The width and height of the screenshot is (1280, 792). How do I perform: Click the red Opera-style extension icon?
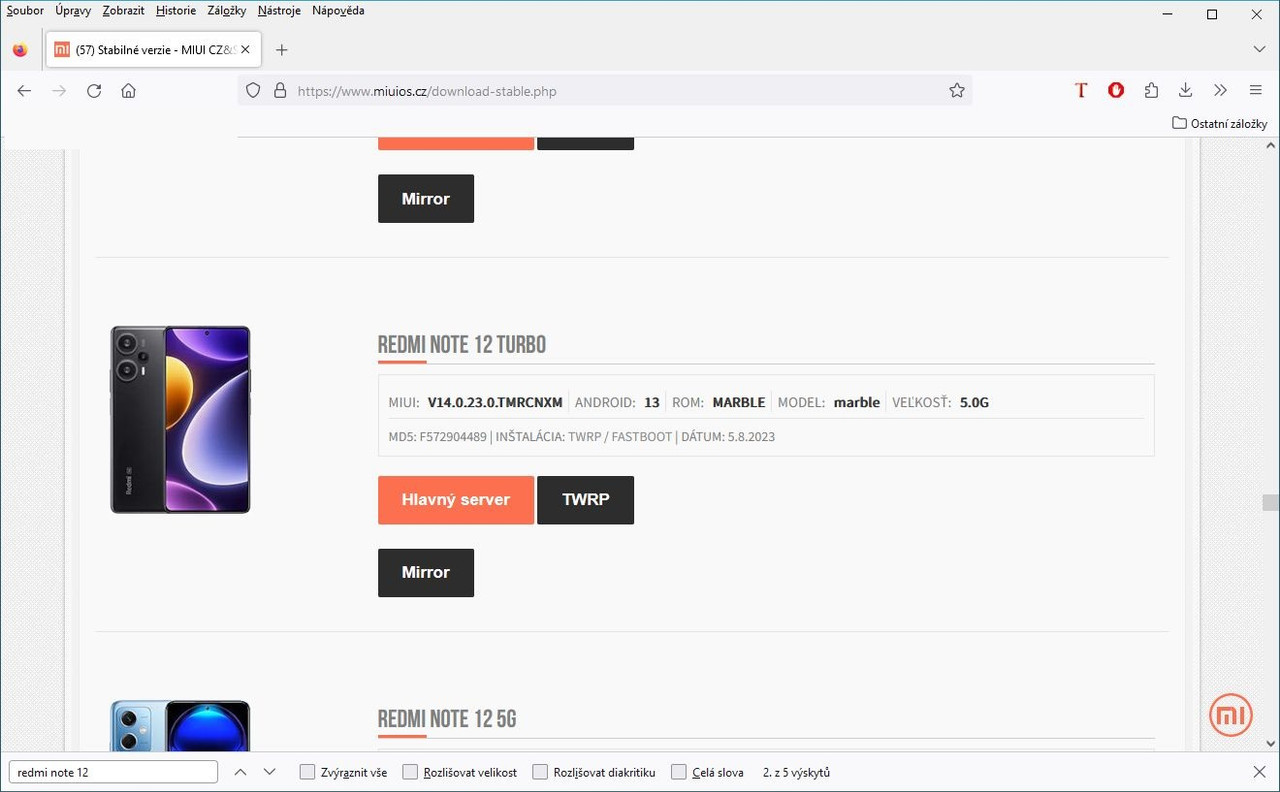[1116, 91]
